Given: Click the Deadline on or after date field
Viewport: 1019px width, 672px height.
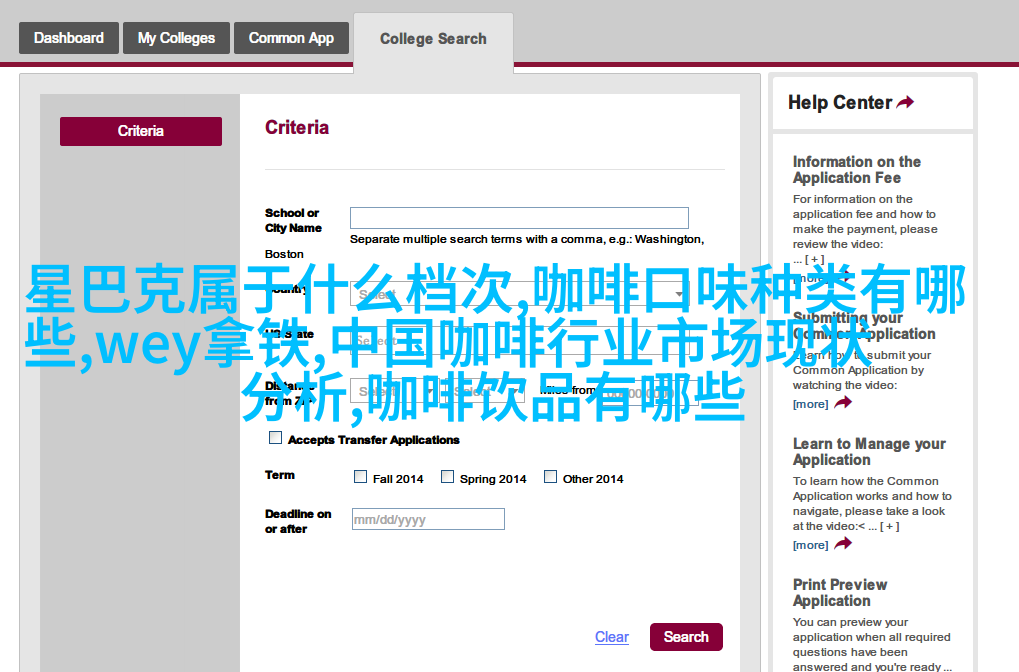Looking at the screenshot, I should pyautogui.click(x=428, y=519).
